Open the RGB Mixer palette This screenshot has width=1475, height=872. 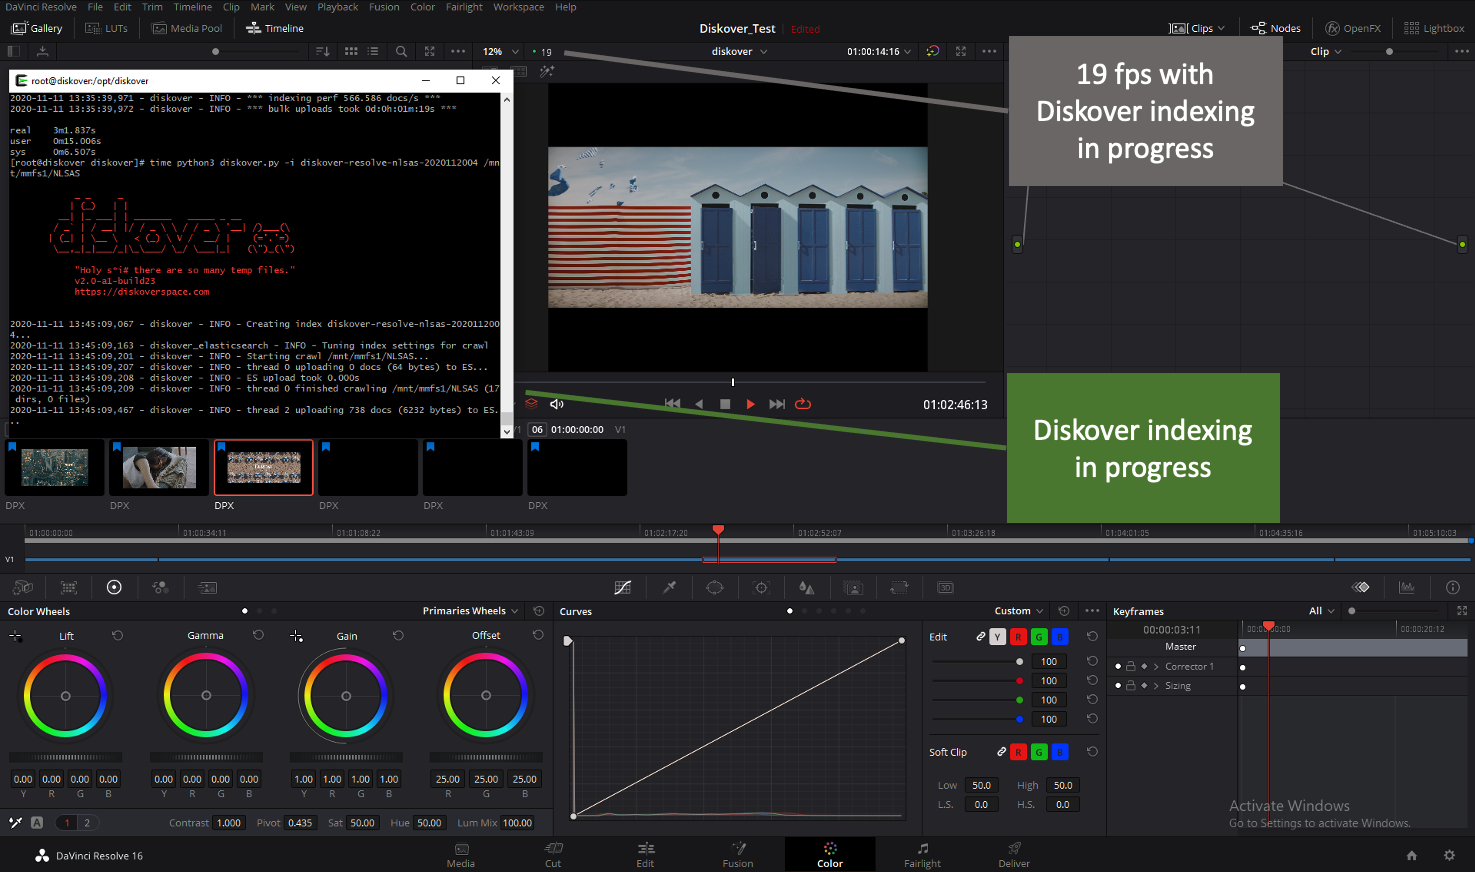click(x=160, y=588)
